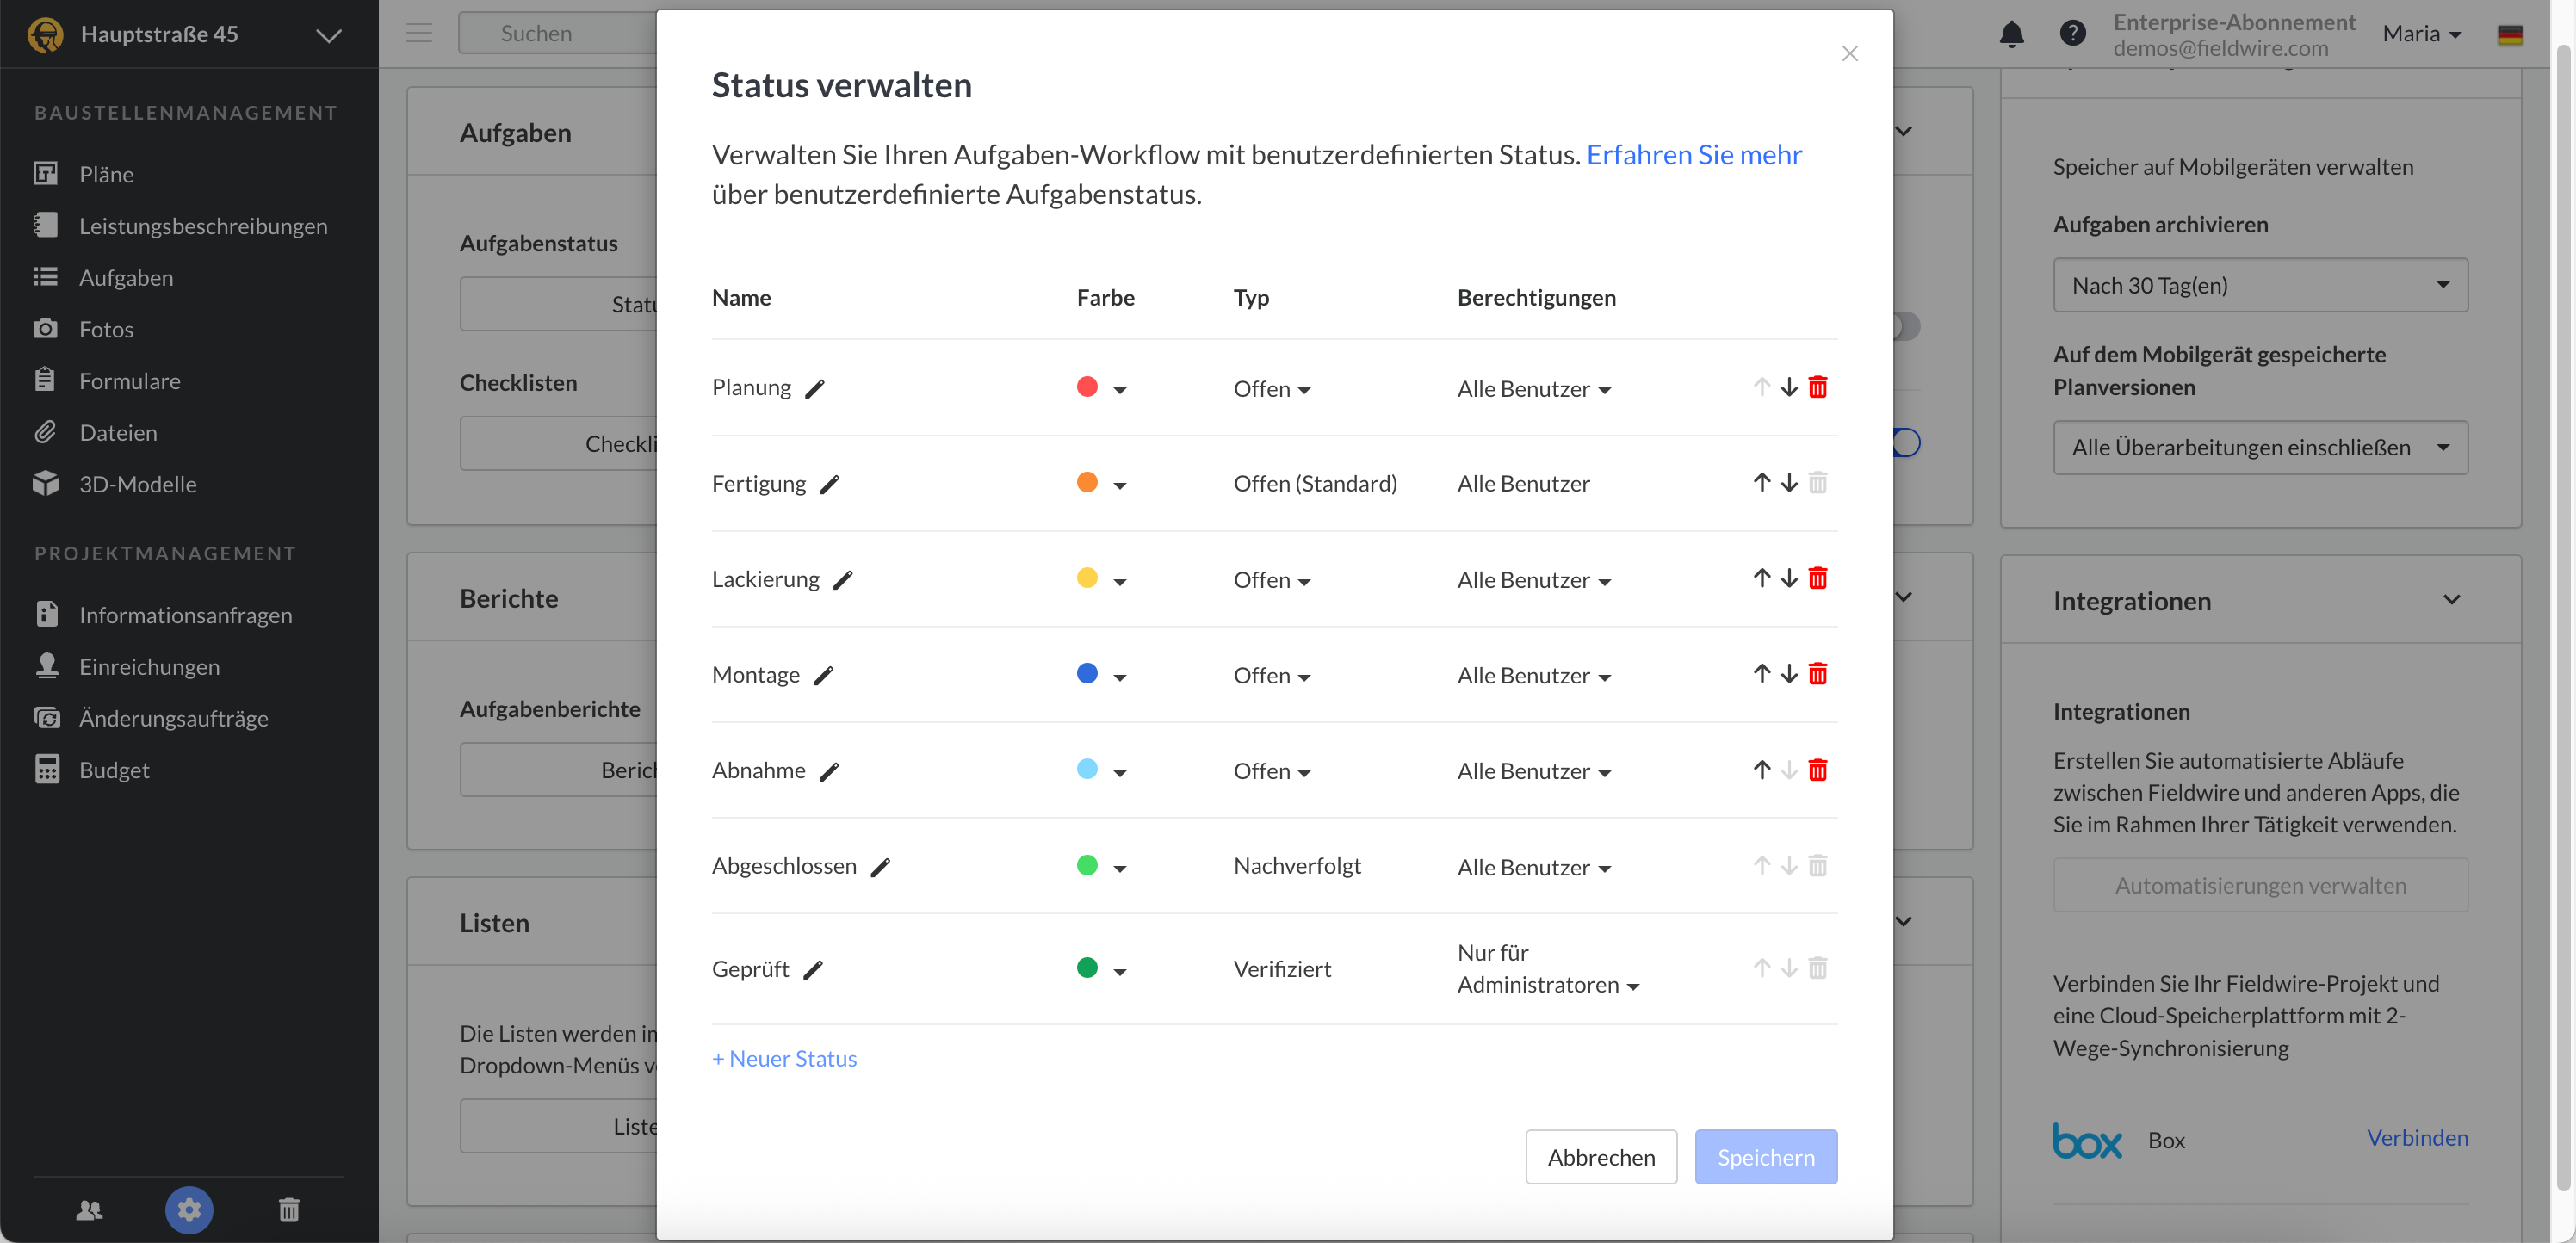Edit the Geprüft status name
The image size is (2576, 1243).
(813, 970)
